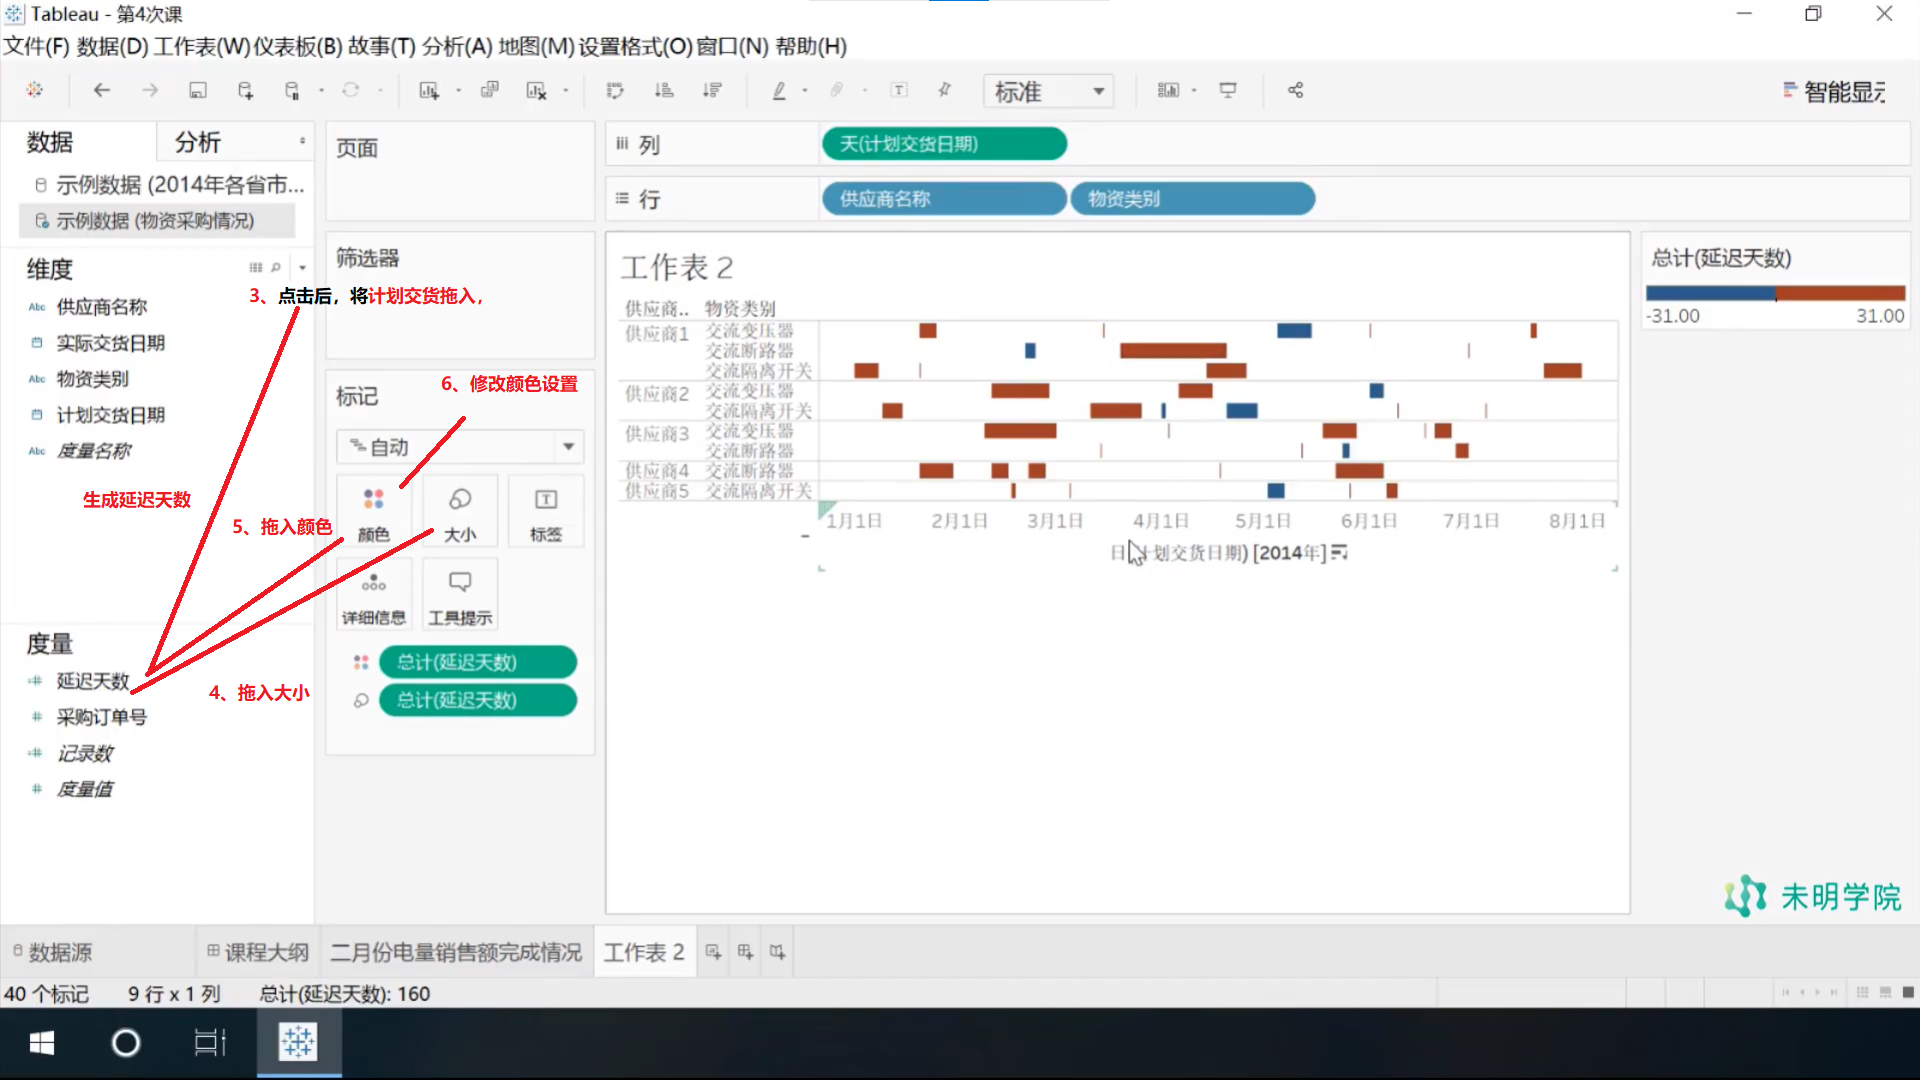Open the 自动 mark type dropdown

pyautogui.click(x=459, y=446)
